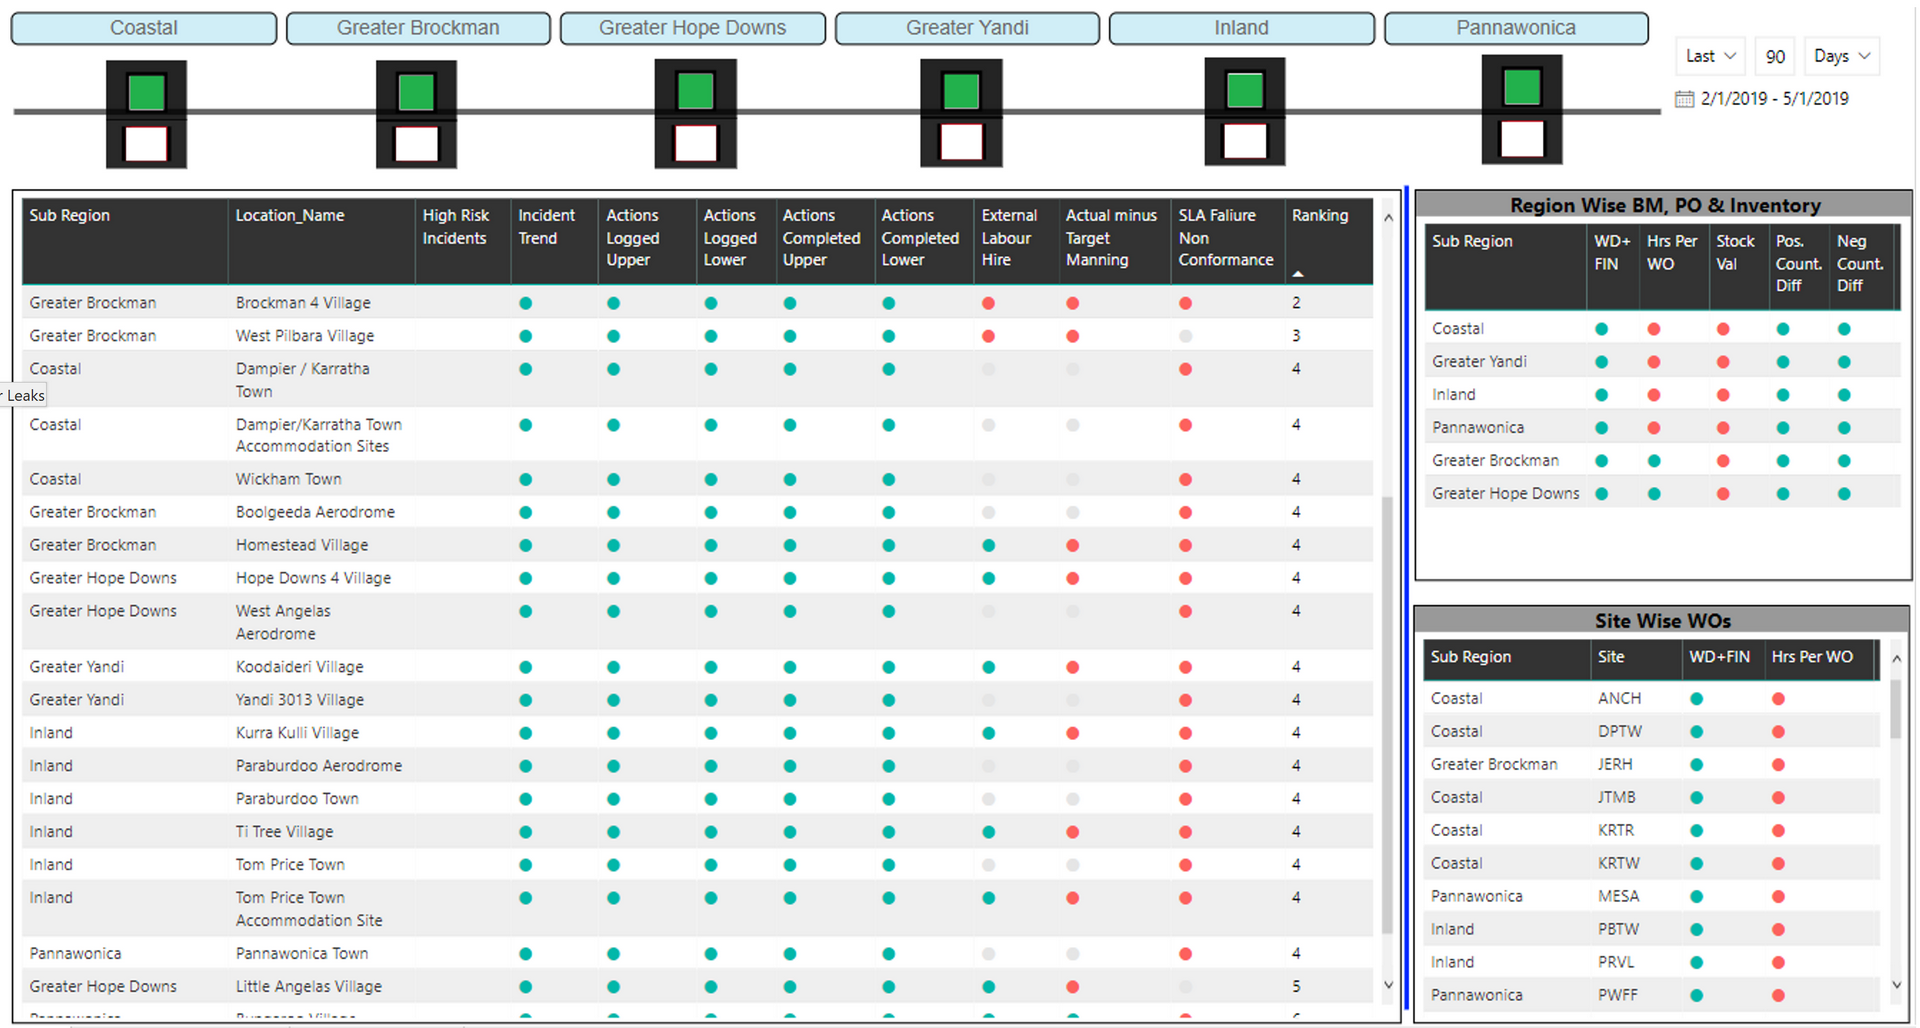Select the Pannawonica region tab
1920x1028 pixels.
pos(1515,28)
